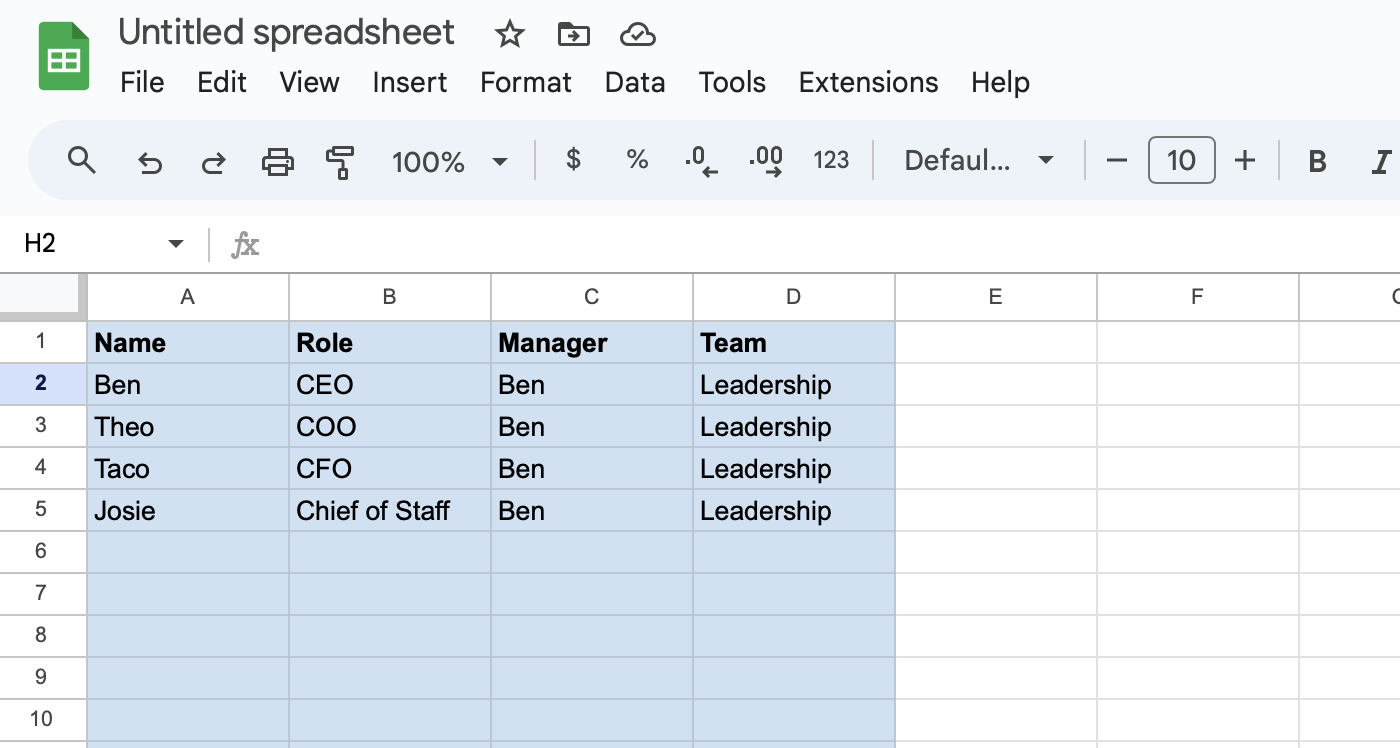Undo the last action

[149, 161]
